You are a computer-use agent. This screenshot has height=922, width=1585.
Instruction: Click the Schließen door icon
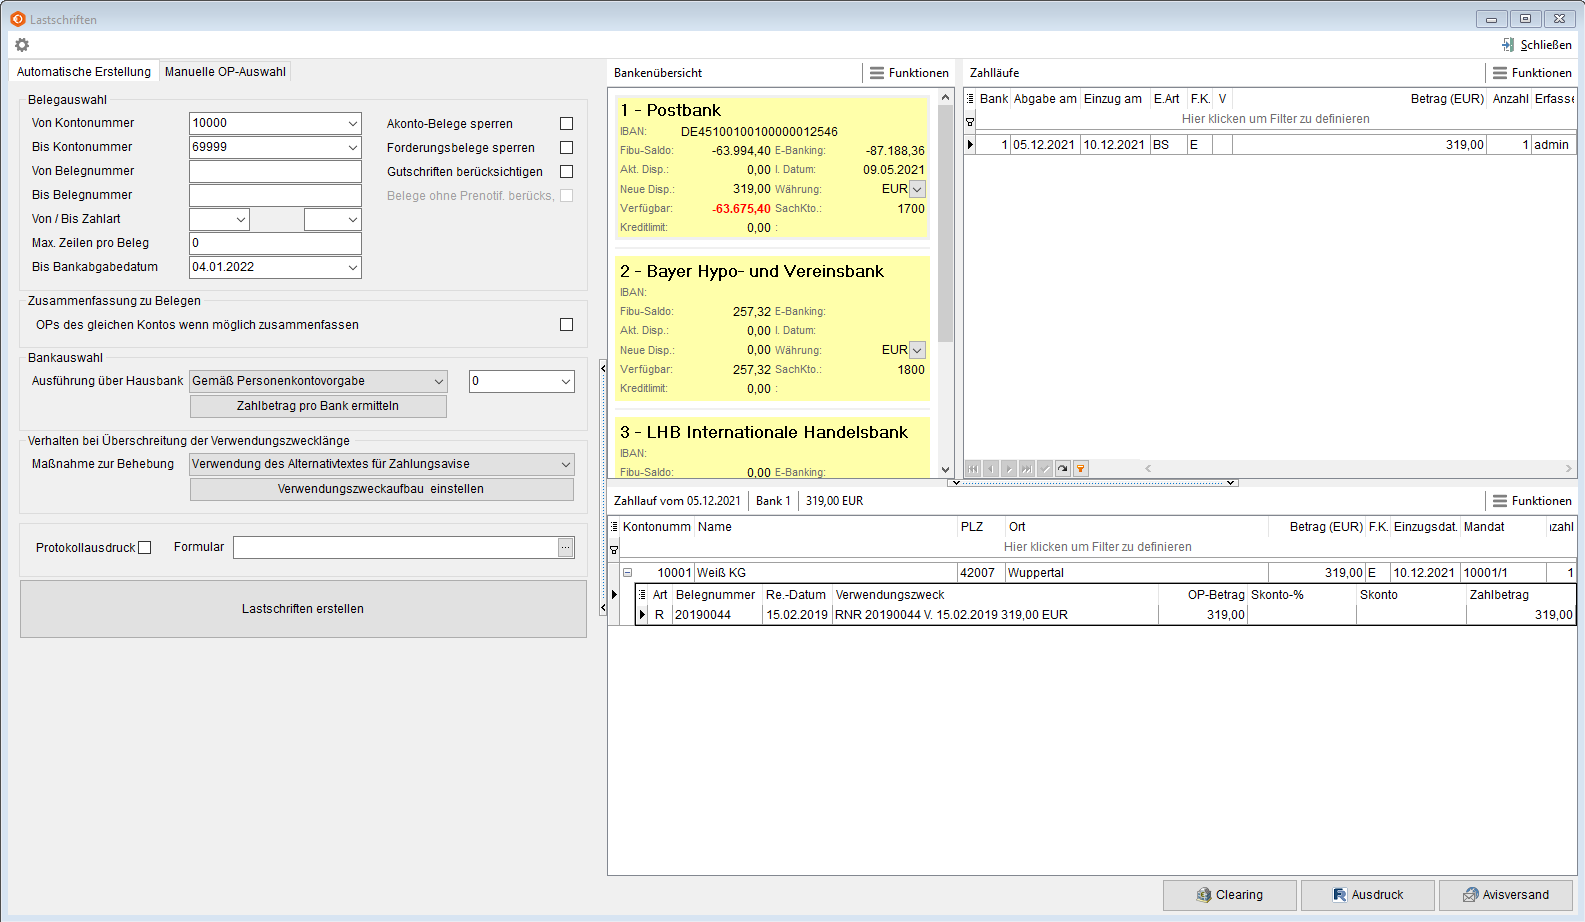tap(1508, 45)
